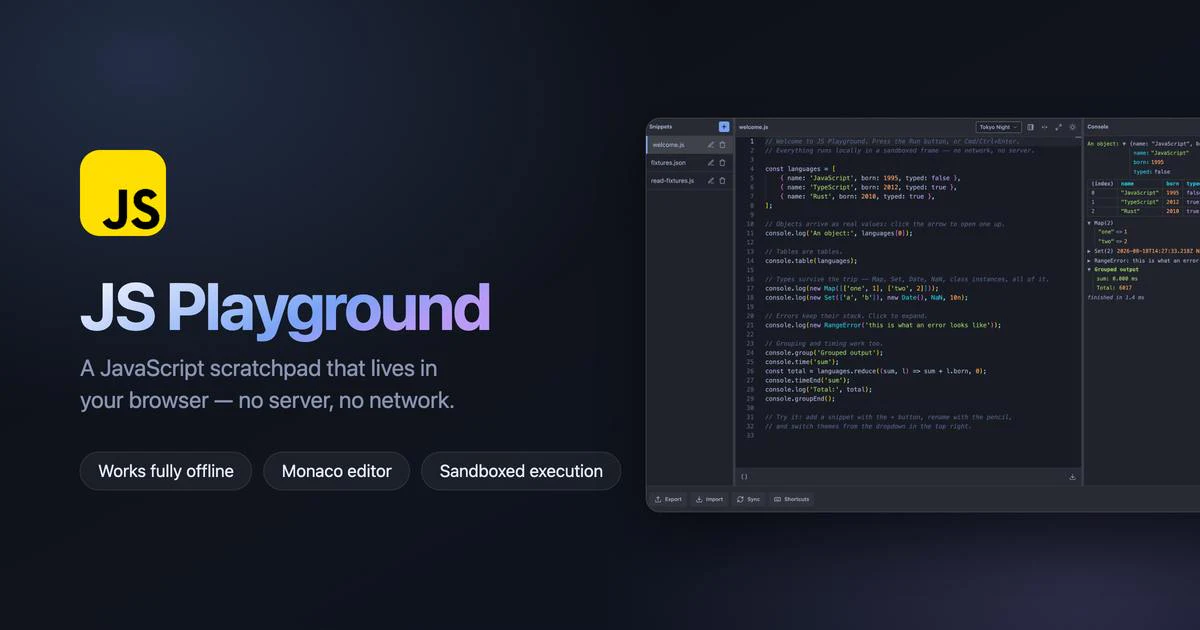The image size is (1200, 630).
Task: Delete read-fixtures.js with the trash icon
Action: pos(723,180)
